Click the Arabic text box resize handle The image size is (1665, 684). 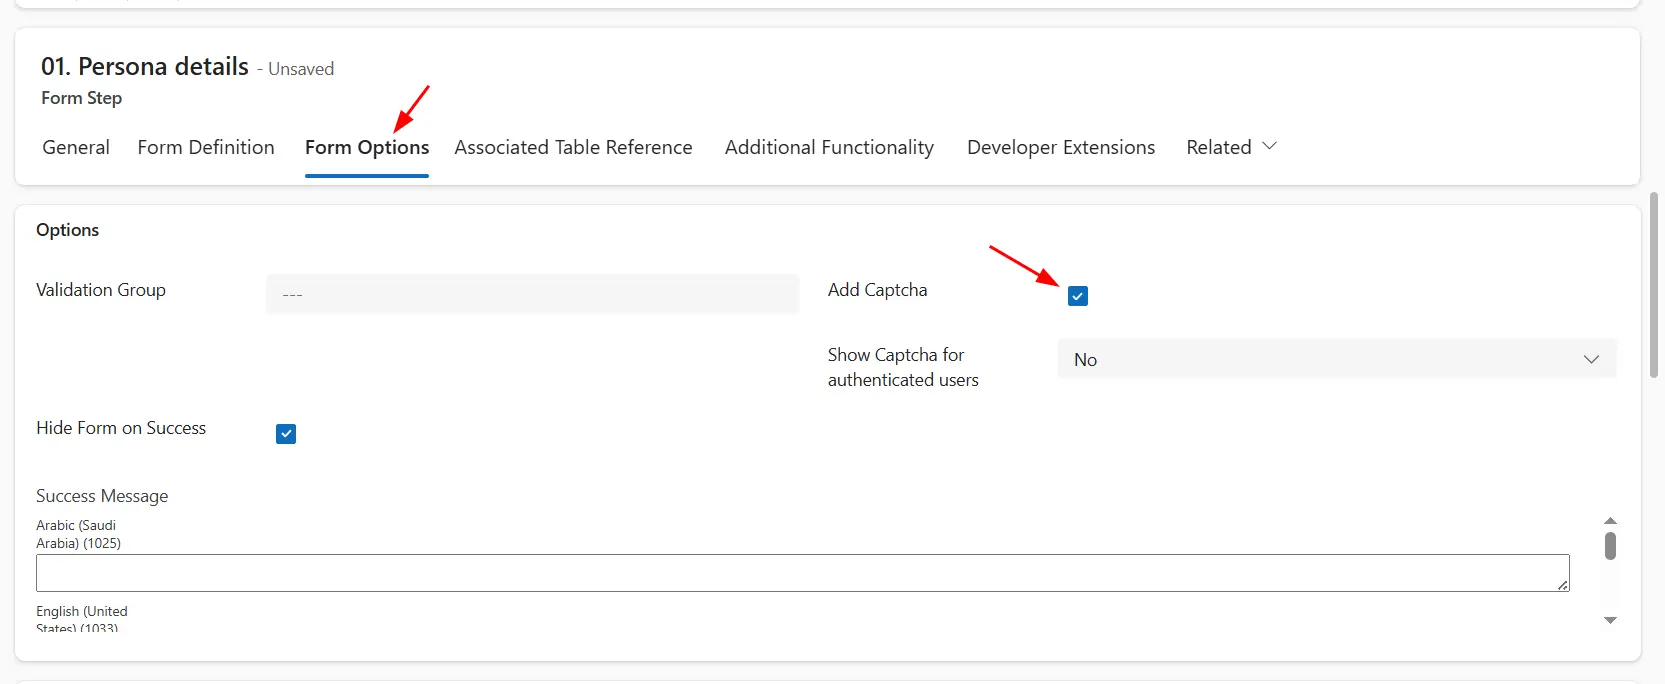(1562, 585)
